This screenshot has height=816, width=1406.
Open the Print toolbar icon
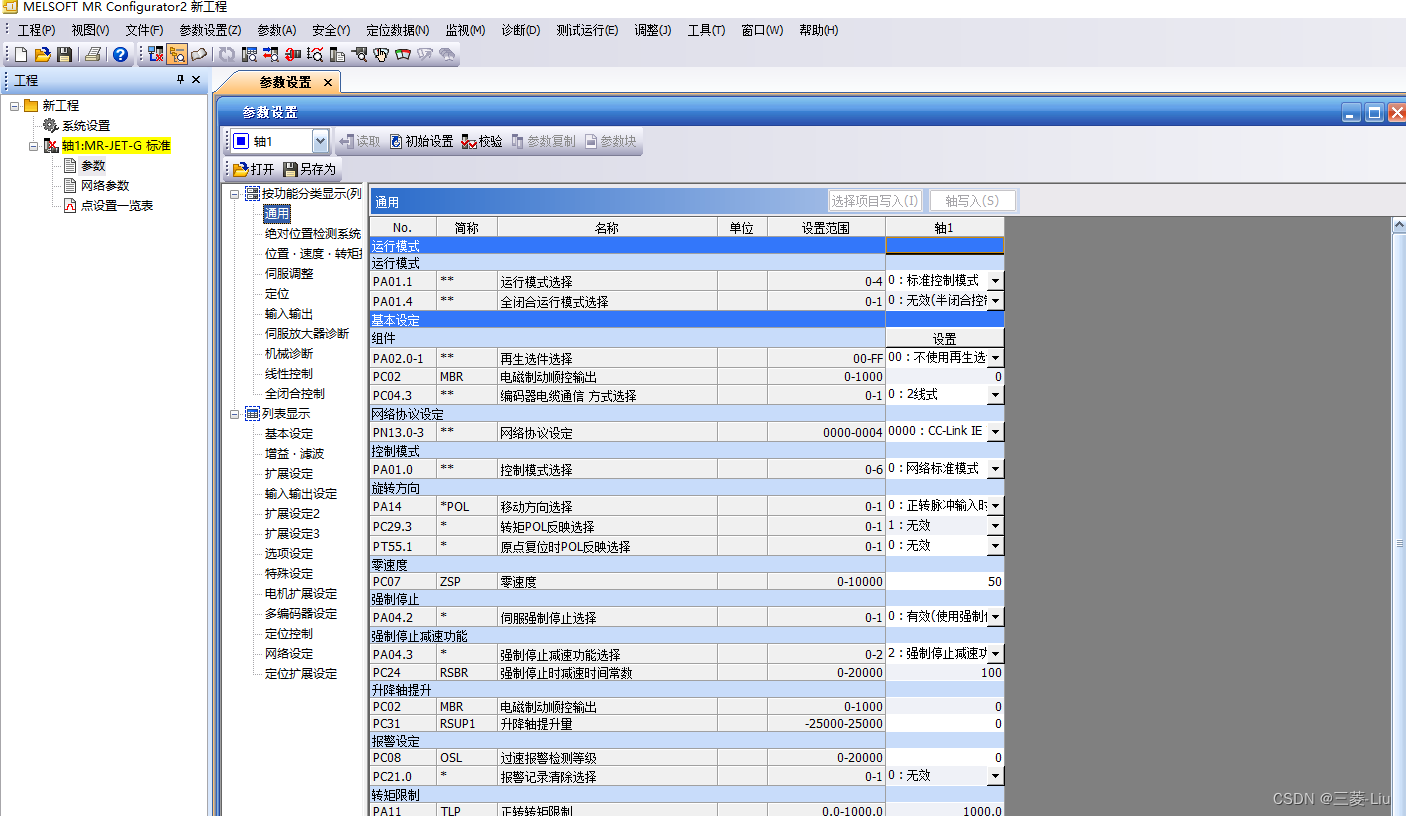pyautogui.click(x=90, y=54)
